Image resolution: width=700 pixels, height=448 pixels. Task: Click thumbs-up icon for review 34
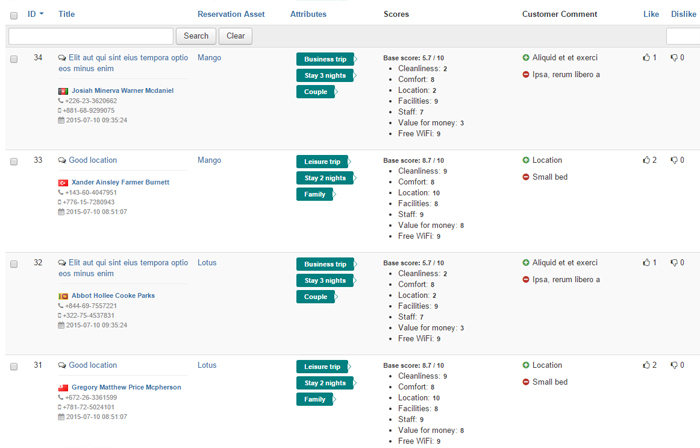(646, 58)
